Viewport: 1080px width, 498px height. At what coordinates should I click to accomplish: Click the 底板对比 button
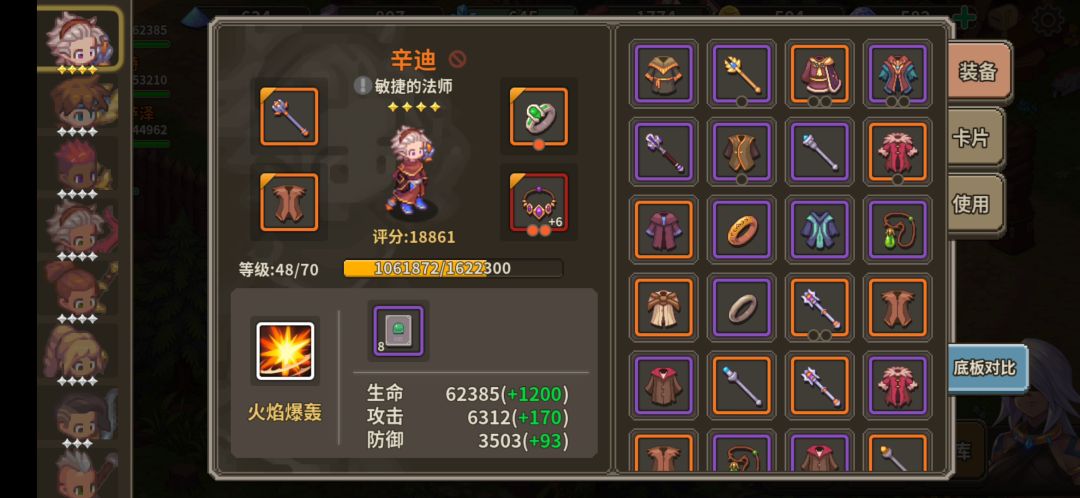pos(984,368)
